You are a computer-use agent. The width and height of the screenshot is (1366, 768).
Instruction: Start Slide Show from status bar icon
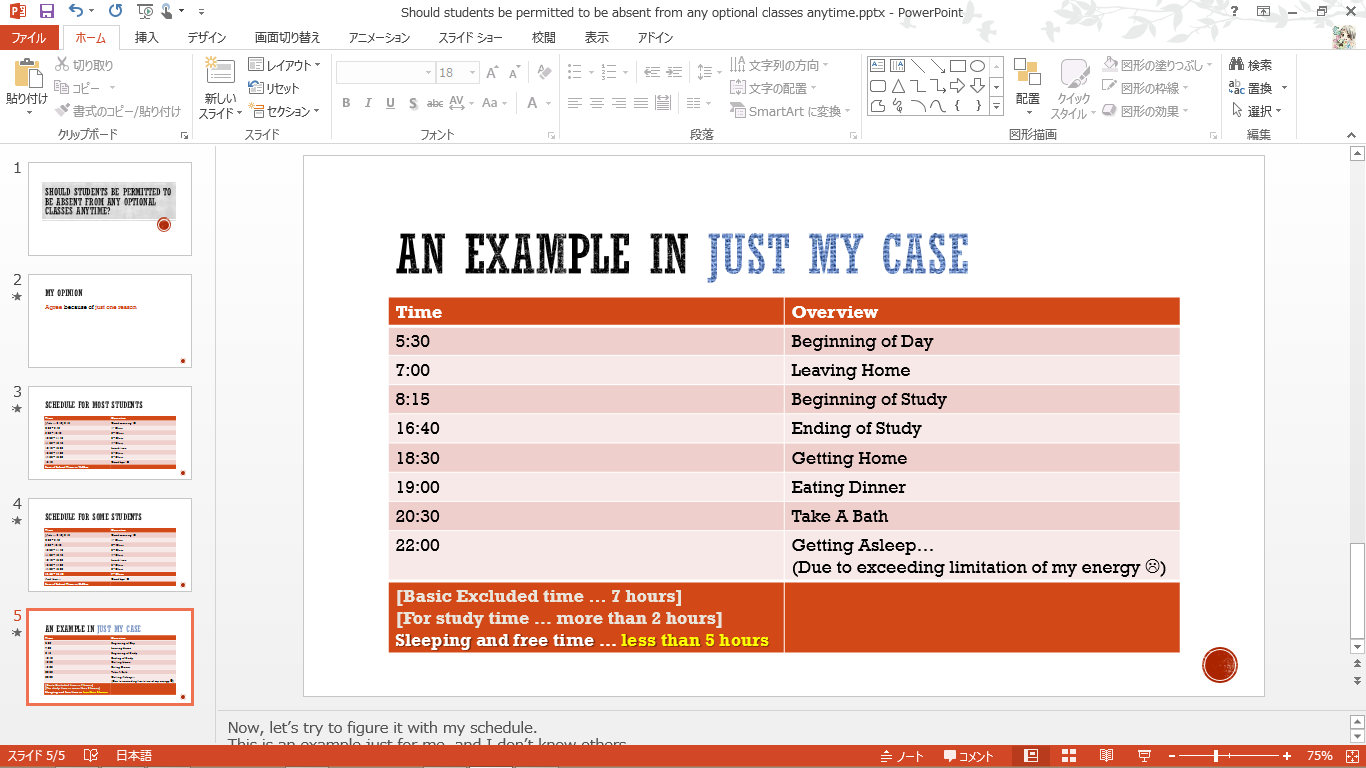[1144, 756]
